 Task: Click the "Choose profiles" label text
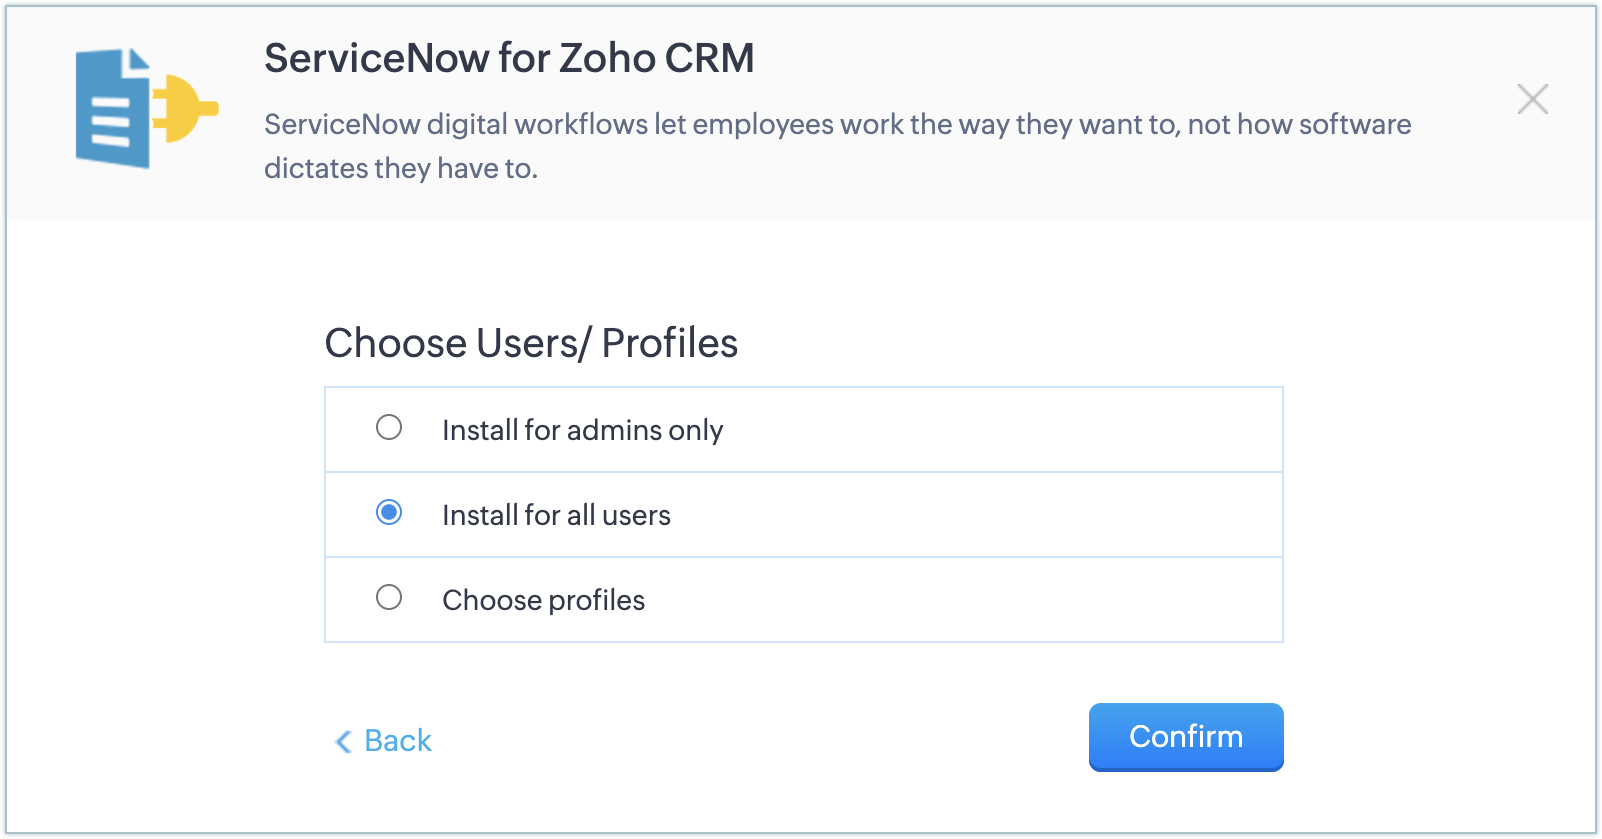pos(543,600)
